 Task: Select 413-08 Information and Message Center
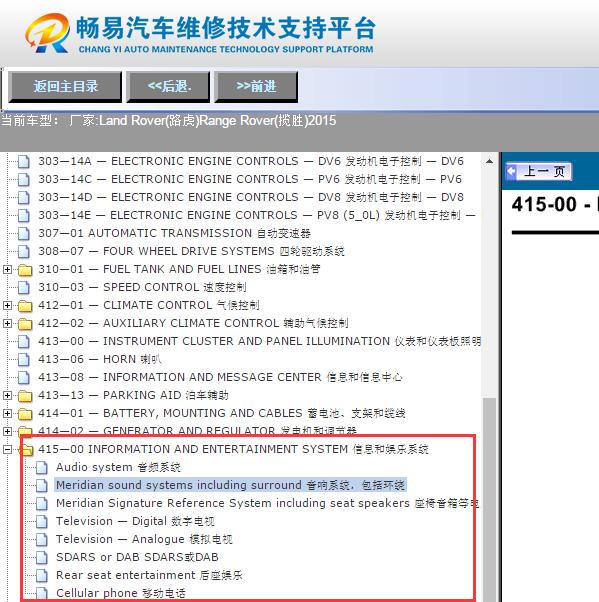[x=220, y=377]
